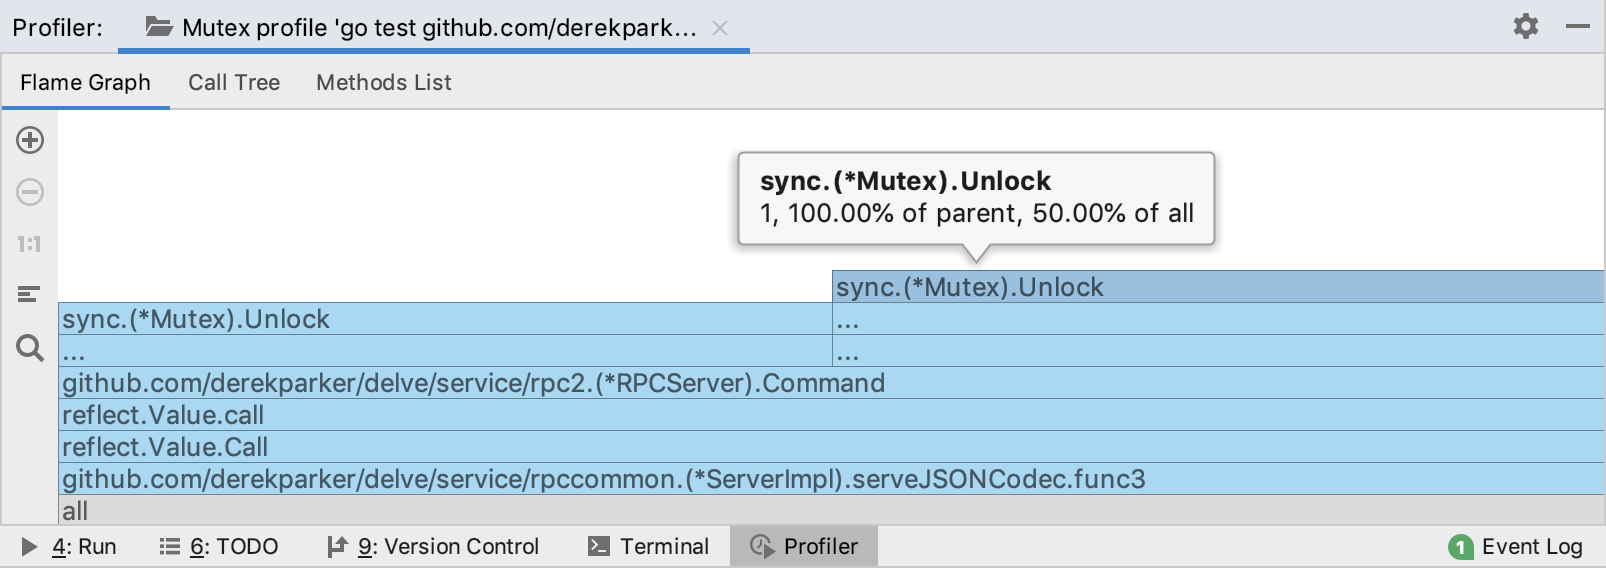This screenshot has width=1606, height=568.
Task: Zoom in the flame graph with plus icon
Action: coord(30,140)
